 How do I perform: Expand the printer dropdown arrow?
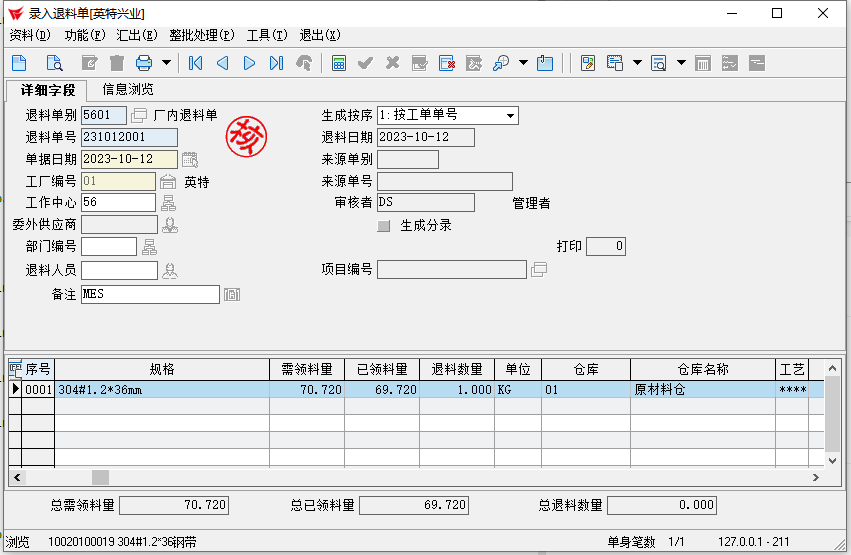[166, 63]
